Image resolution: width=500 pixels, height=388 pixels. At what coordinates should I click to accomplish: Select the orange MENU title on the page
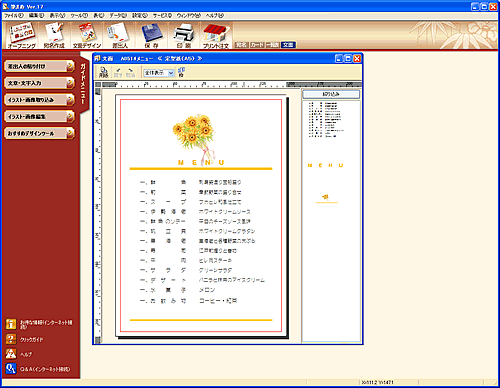[x=201, y=163]
